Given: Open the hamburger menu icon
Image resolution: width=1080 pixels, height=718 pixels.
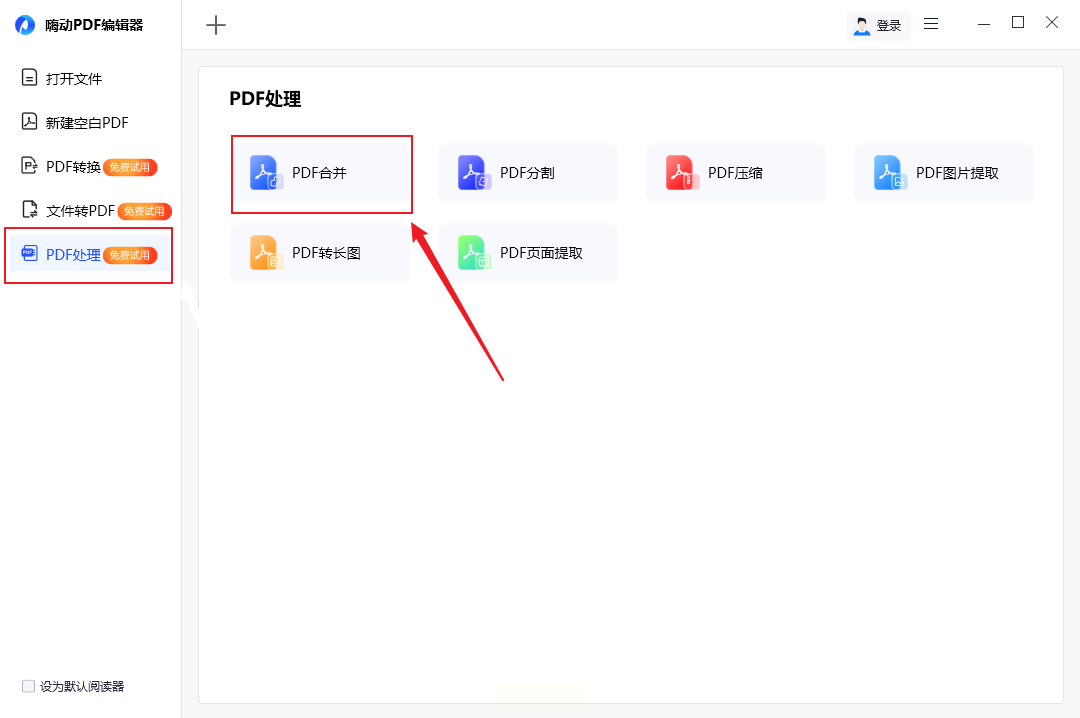Looking at the screenshot, I should (x=931, y=24).
